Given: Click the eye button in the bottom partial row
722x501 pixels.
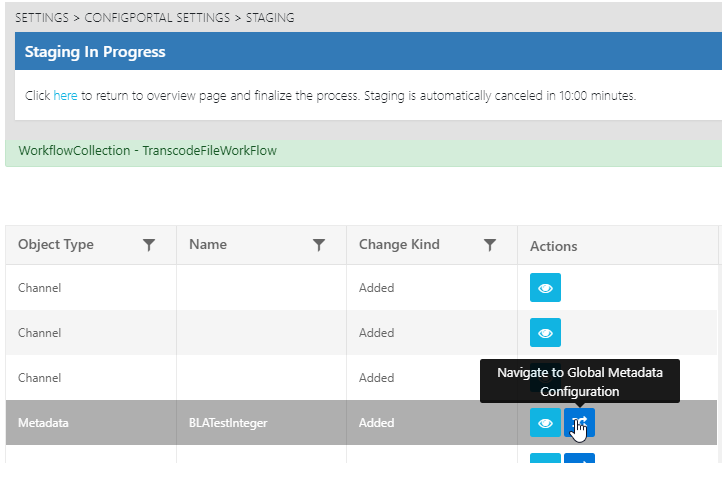Looking at the screenshot, I should click(545, 460).
